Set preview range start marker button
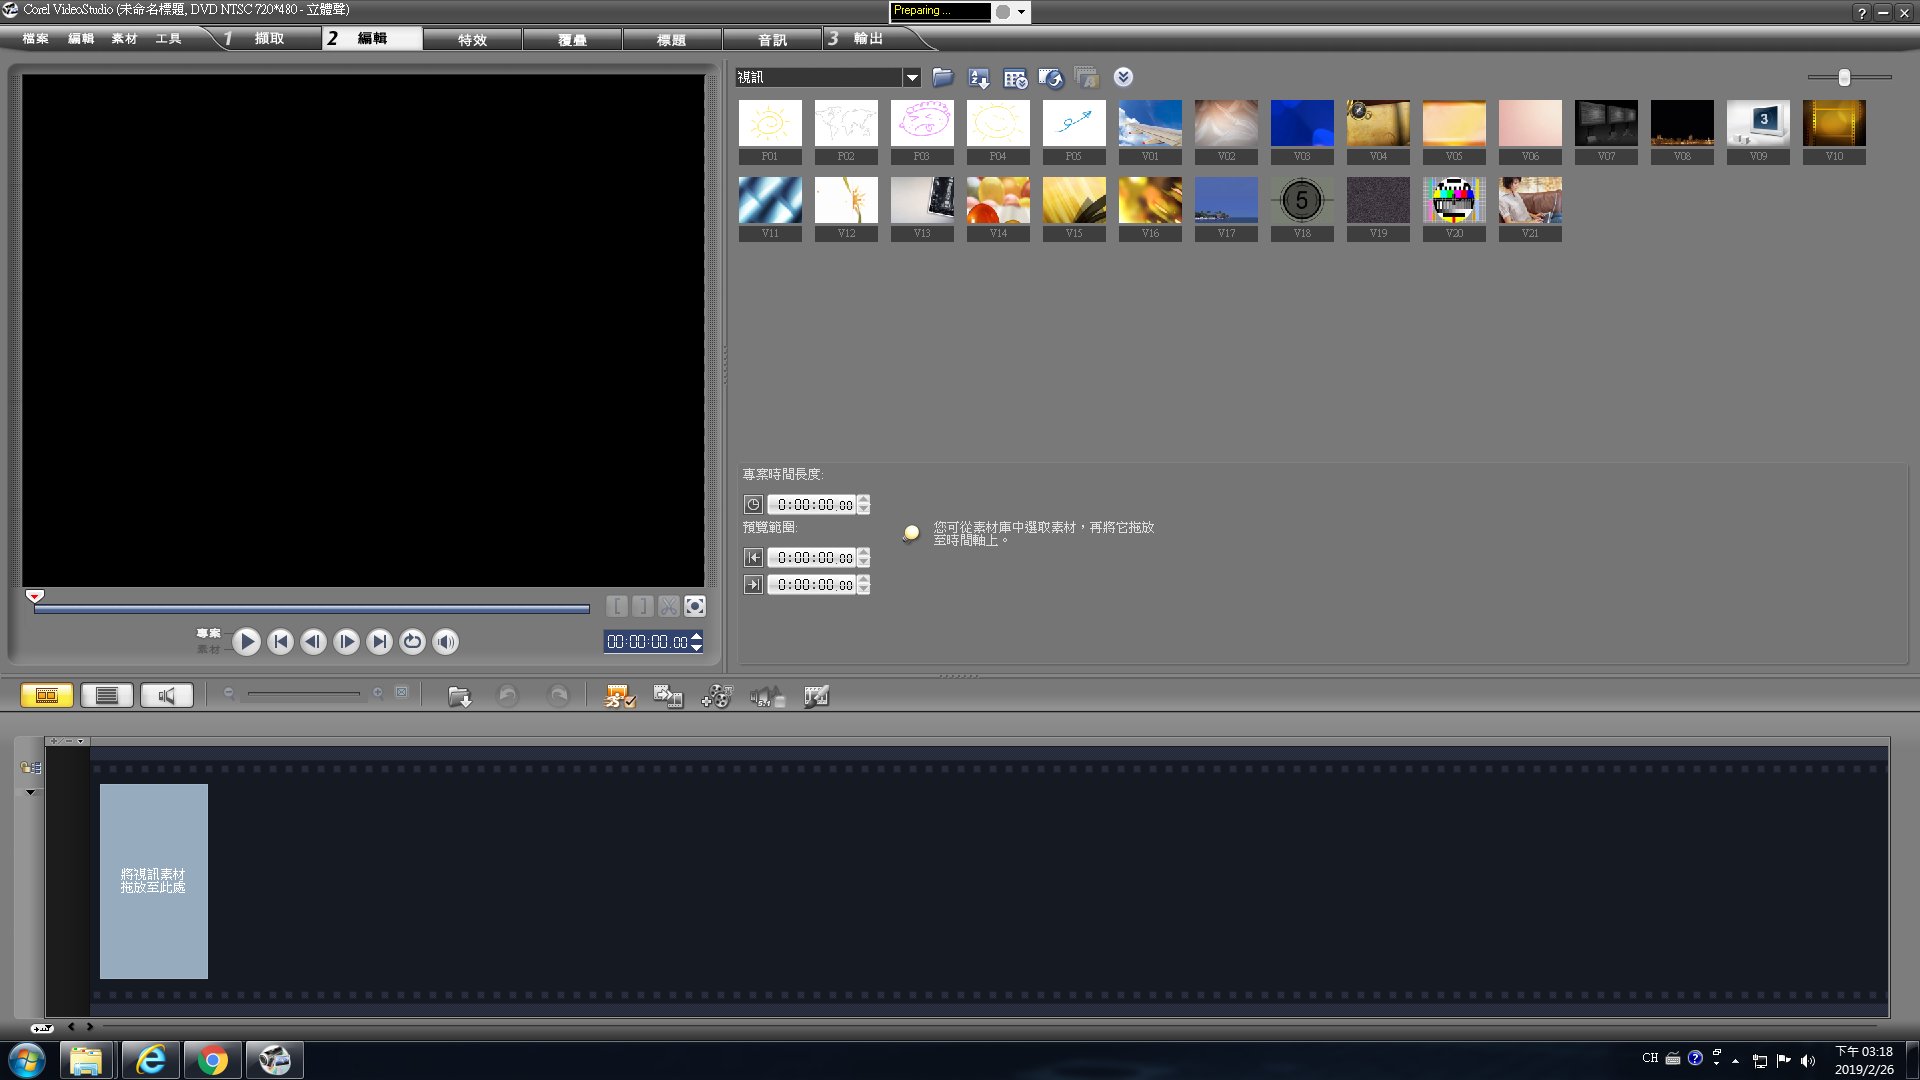 click(753, 558)
